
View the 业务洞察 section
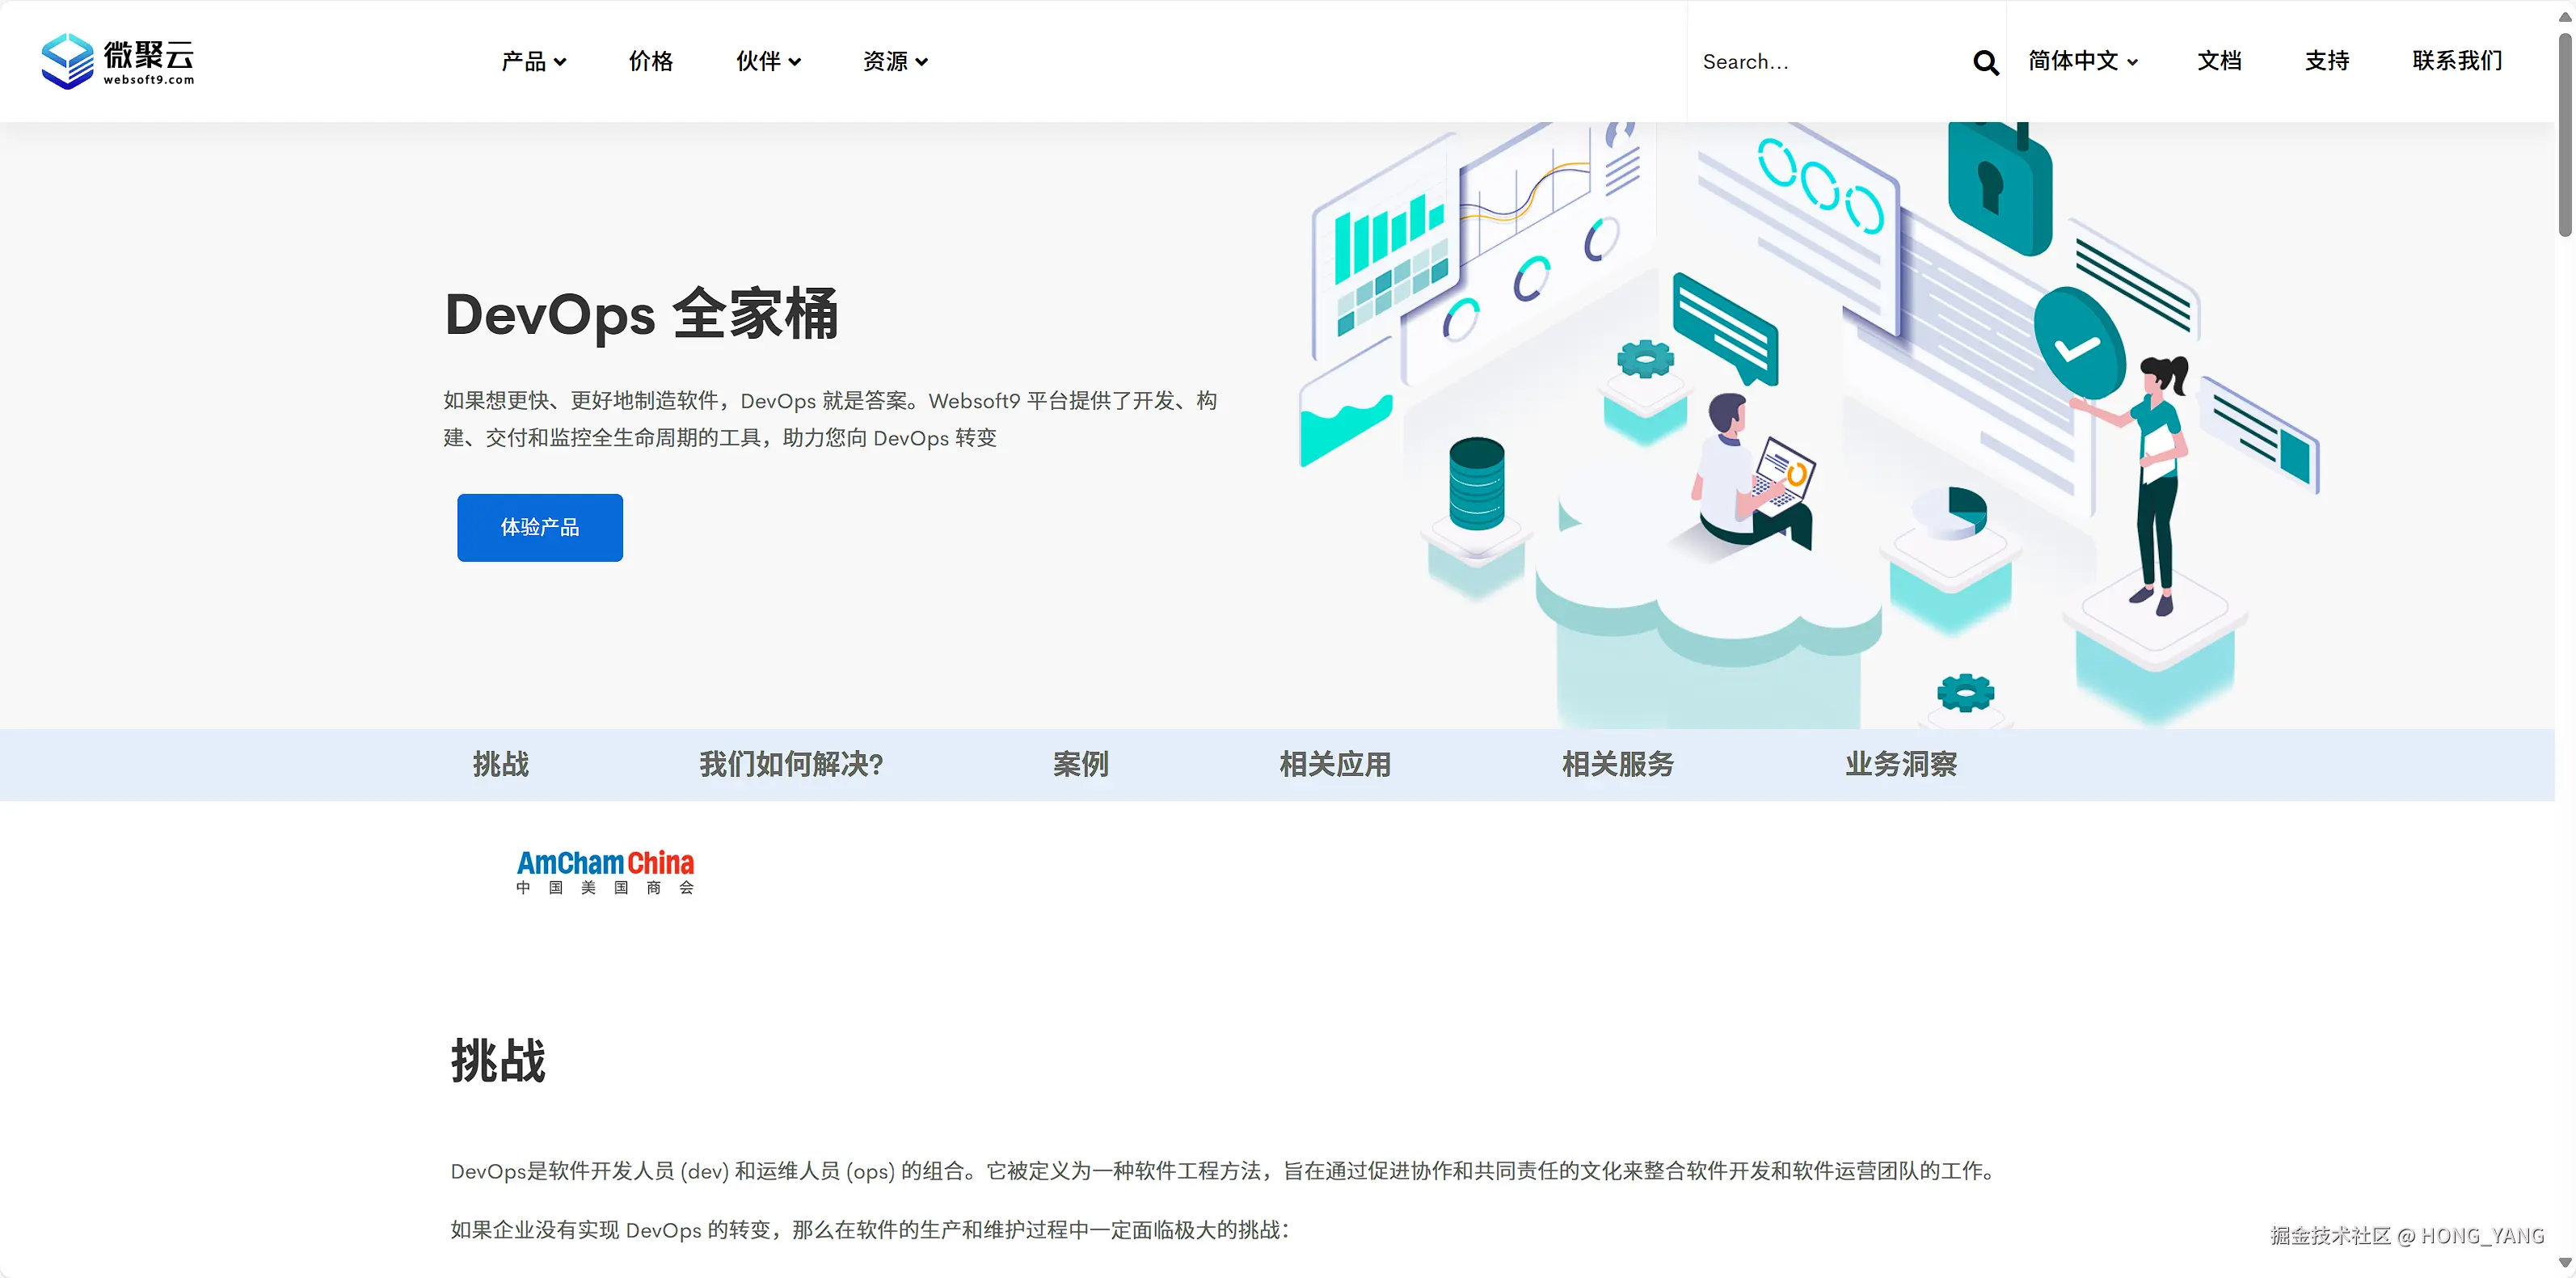[x=1900, y=764]
